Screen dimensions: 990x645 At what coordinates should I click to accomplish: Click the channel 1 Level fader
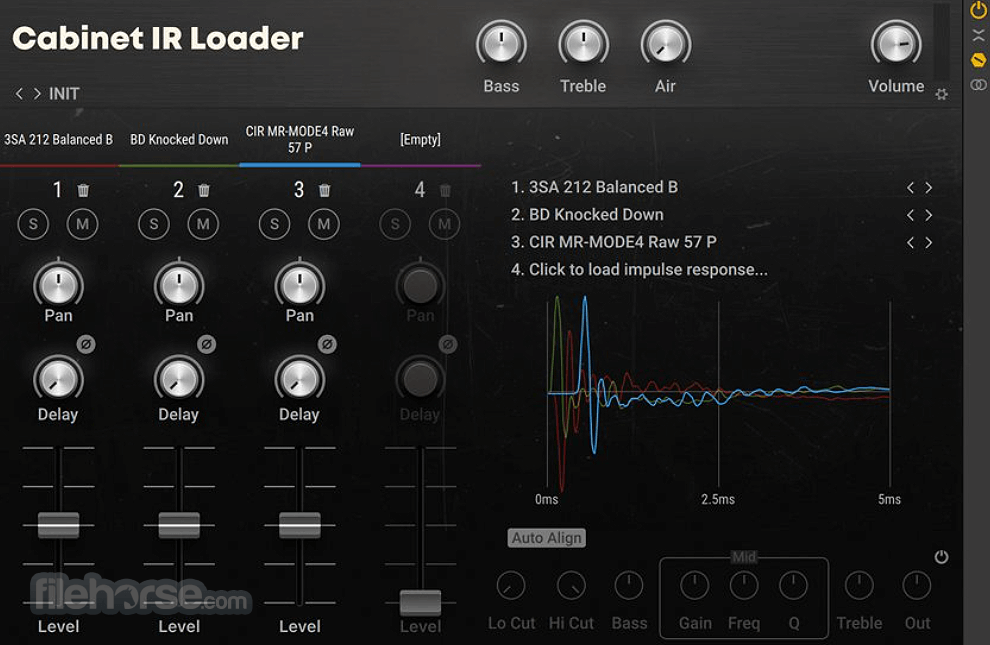tap(59, 525)
